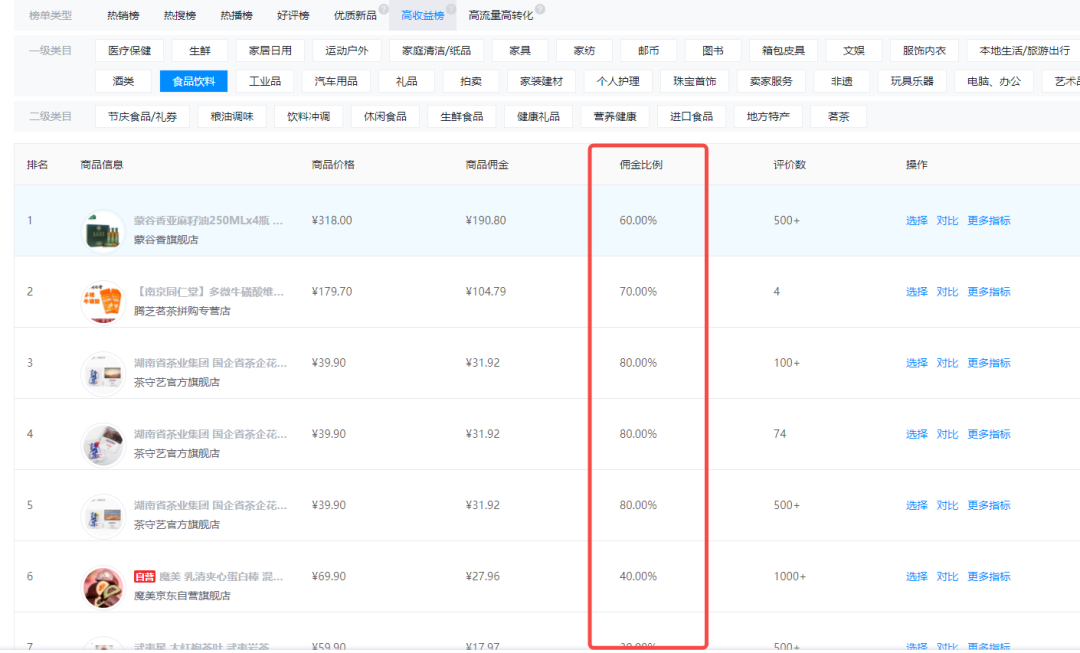The width and height of the screenshot is (1080, 653).
Task: Open thumbnail of rank 2 南京同仁堂 product
Action: (103, 301)
